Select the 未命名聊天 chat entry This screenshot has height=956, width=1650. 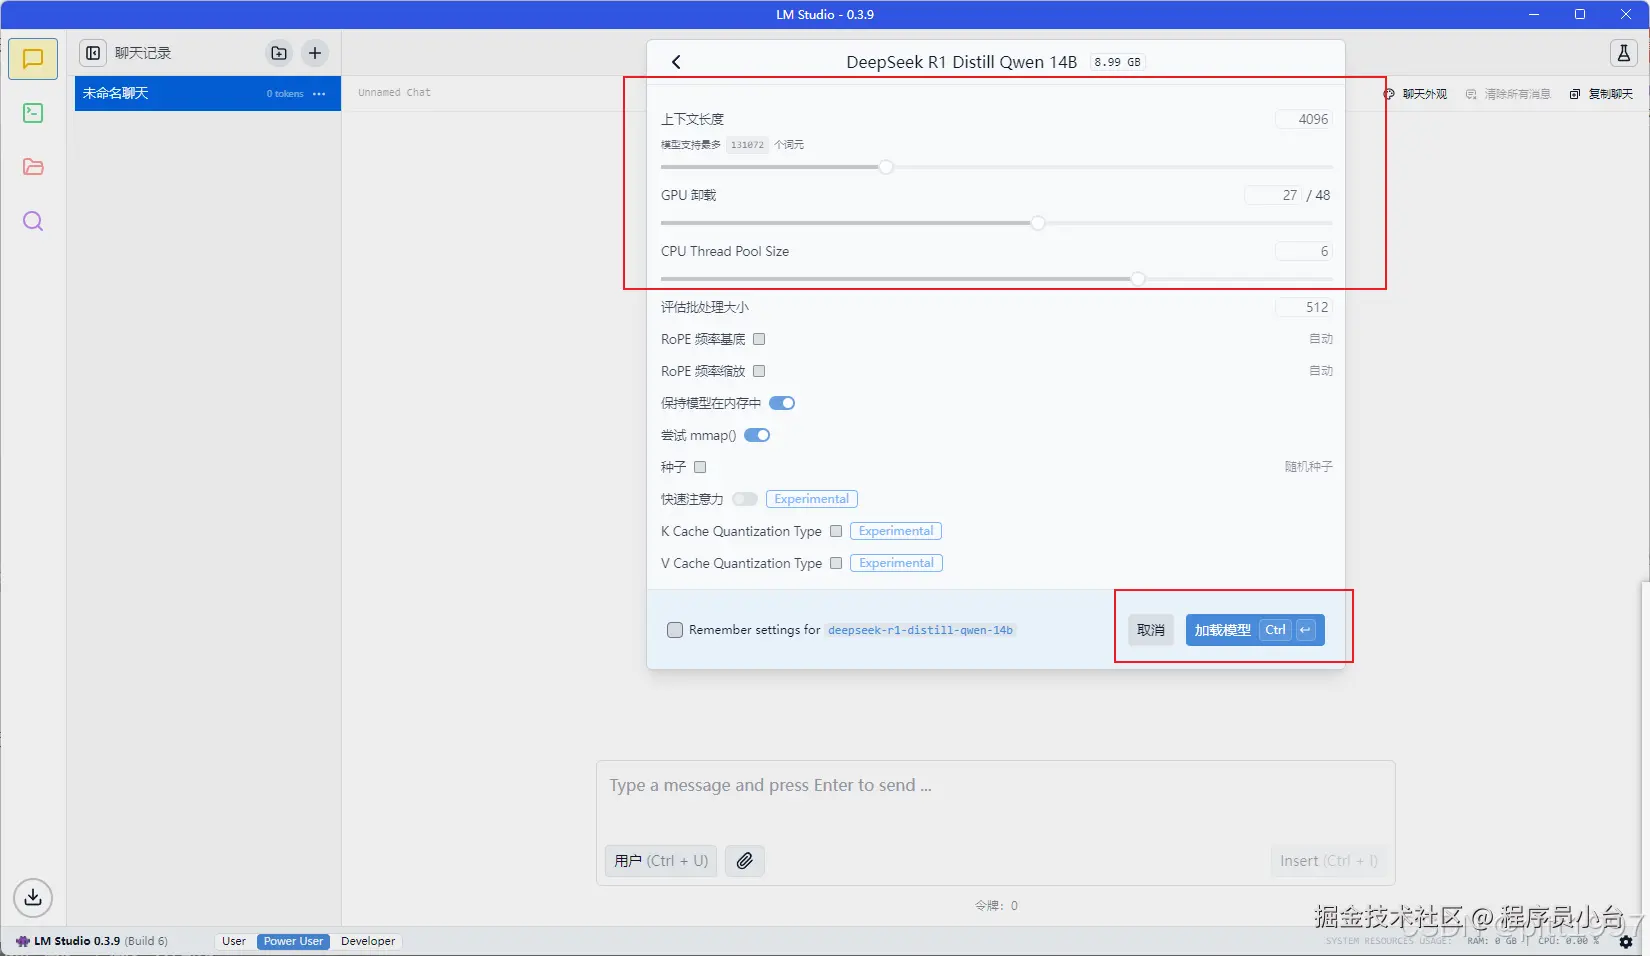click(208, 94)
